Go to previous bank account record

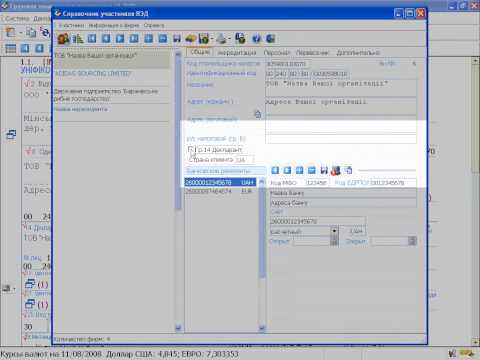click(275, 170)
